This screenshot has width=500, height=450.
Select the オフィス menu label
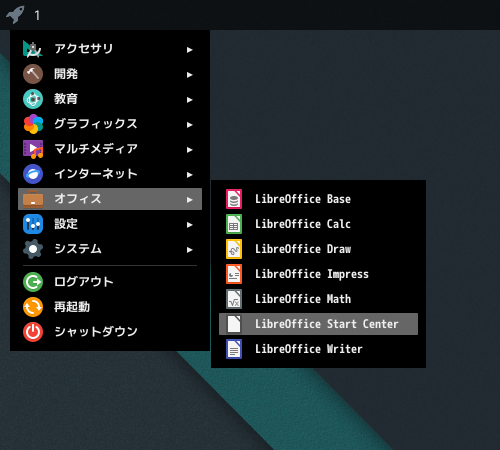78,199
